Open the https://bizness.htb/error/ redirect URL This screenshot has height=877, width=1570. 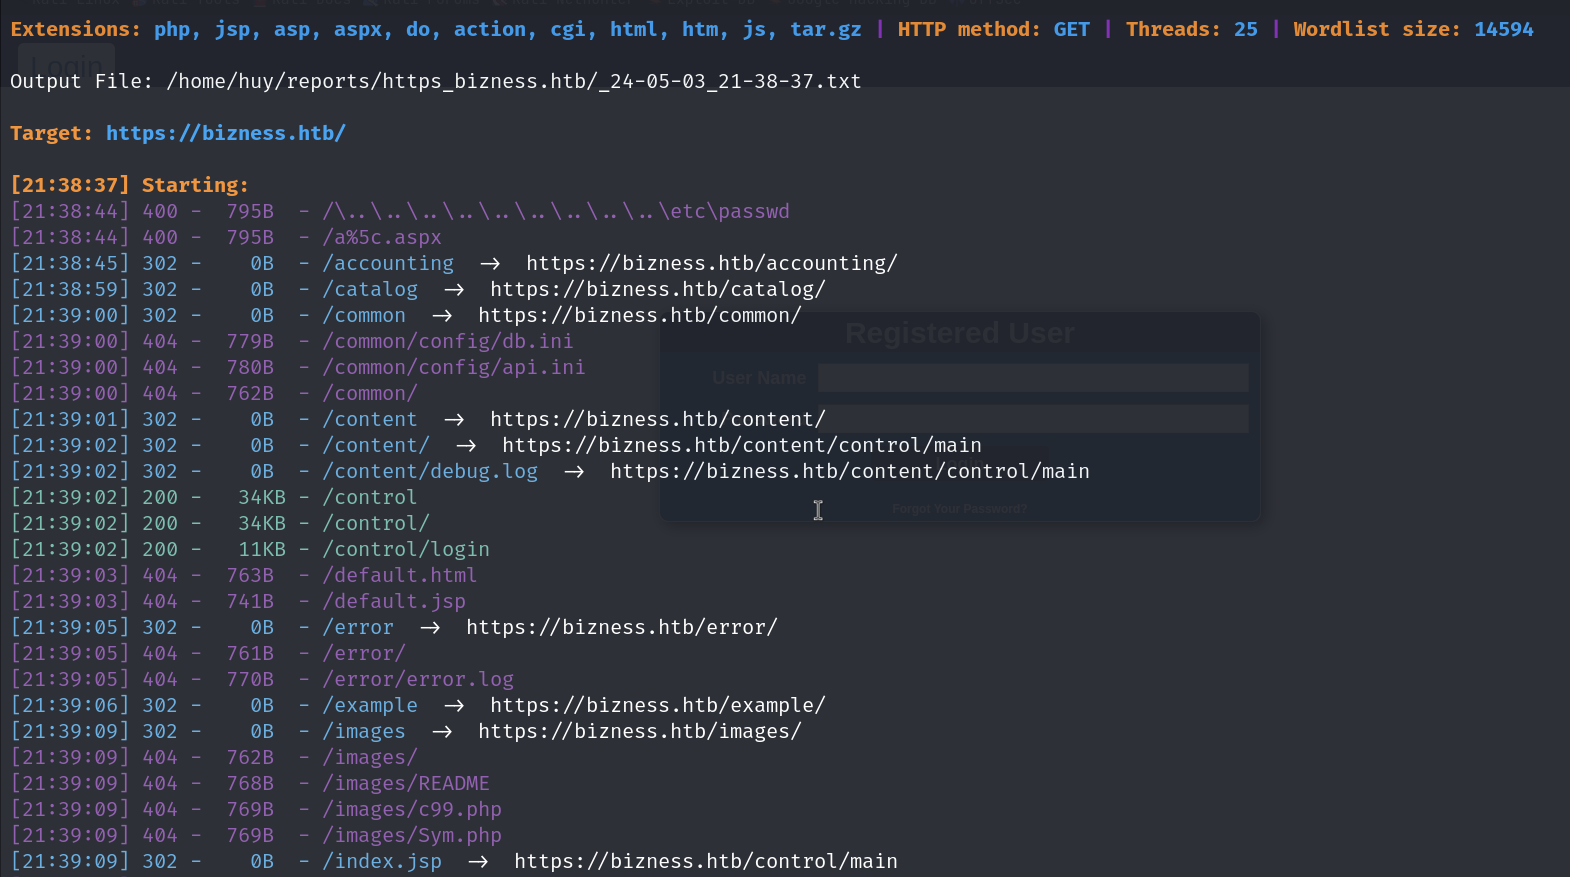click(x=621, y=627)
